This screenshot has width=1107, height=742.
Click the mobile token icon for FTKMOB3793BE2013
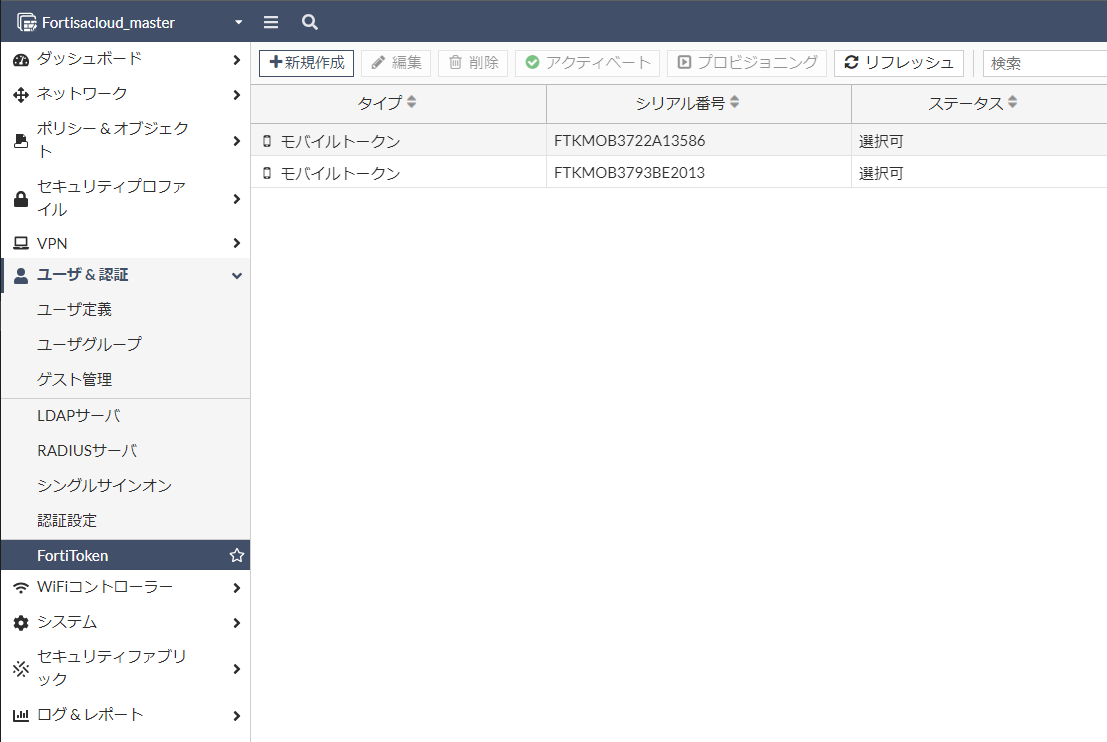[267, 173]
